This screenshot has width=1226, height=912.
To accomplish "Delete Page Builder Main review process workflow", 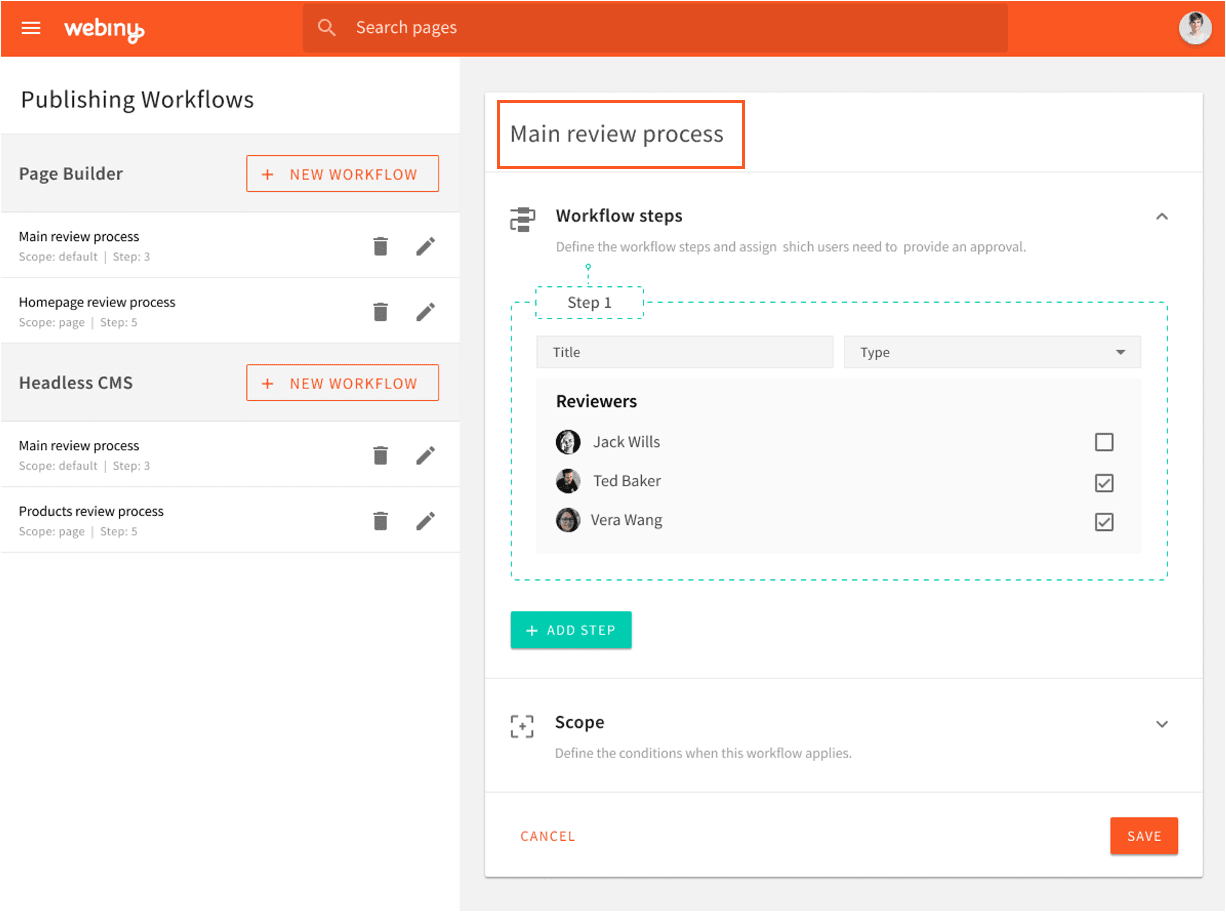I will pos(380,246).
